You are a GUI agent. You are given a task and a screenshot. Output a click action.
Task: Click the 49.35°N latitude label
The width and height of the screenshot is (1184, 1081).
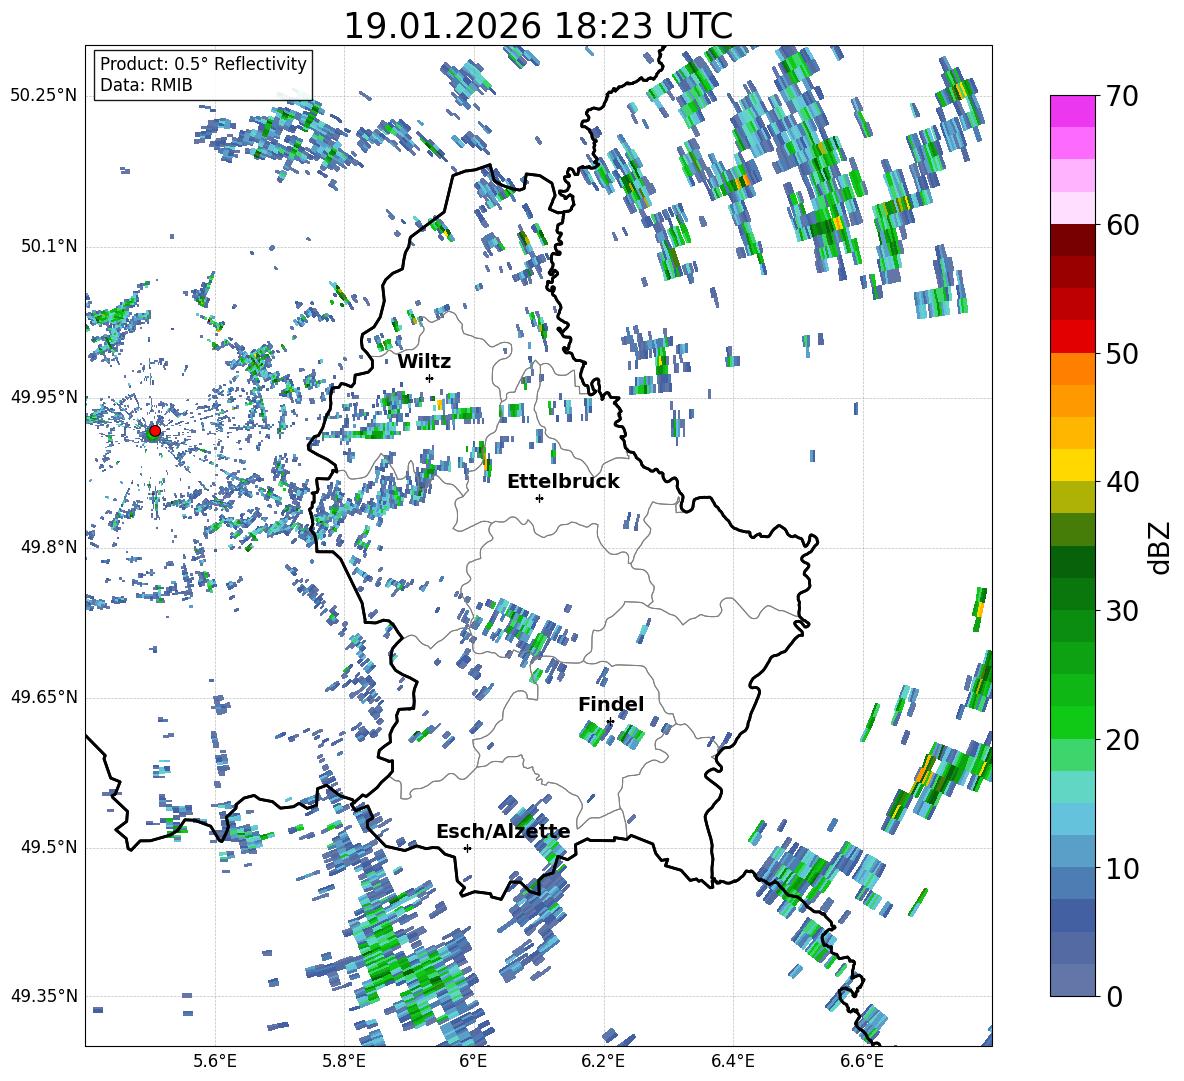pyautogui.click(x=44, y=996)
